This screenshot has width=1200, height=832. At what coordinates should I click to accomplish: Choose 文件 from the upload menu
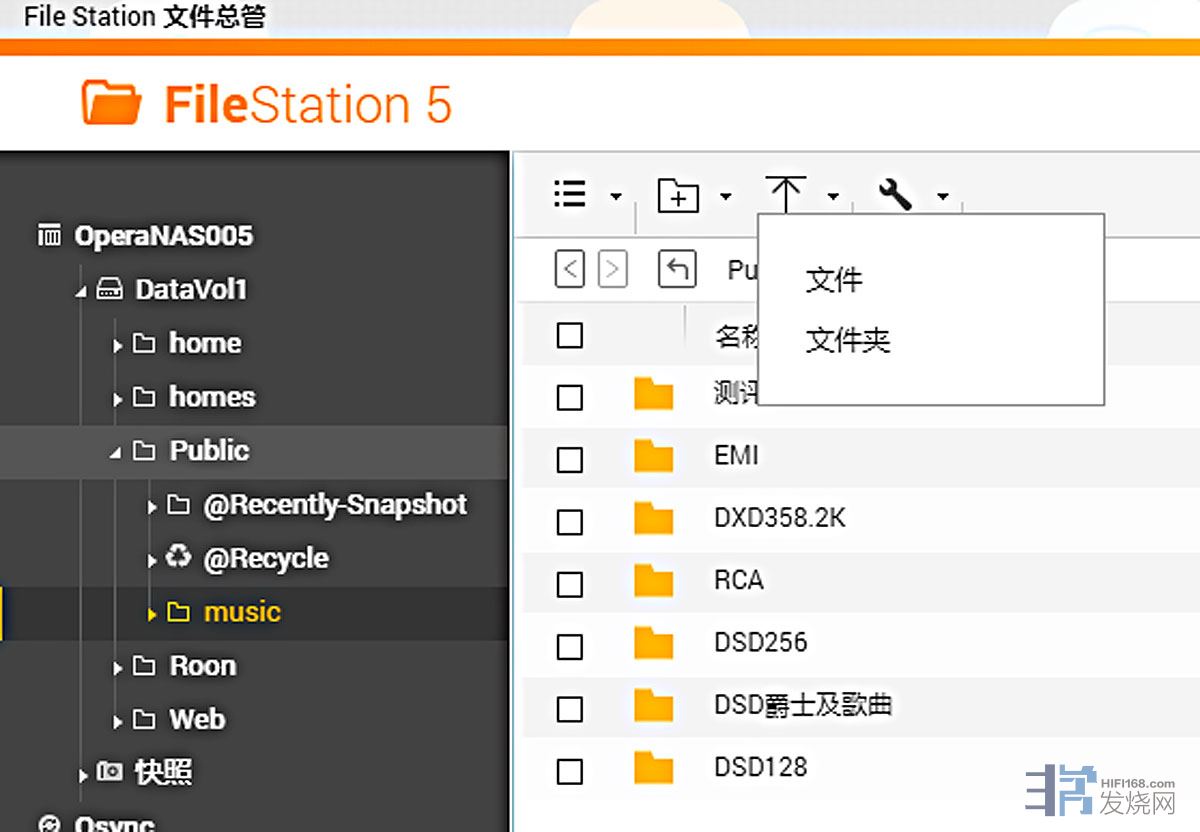(834, 280)
